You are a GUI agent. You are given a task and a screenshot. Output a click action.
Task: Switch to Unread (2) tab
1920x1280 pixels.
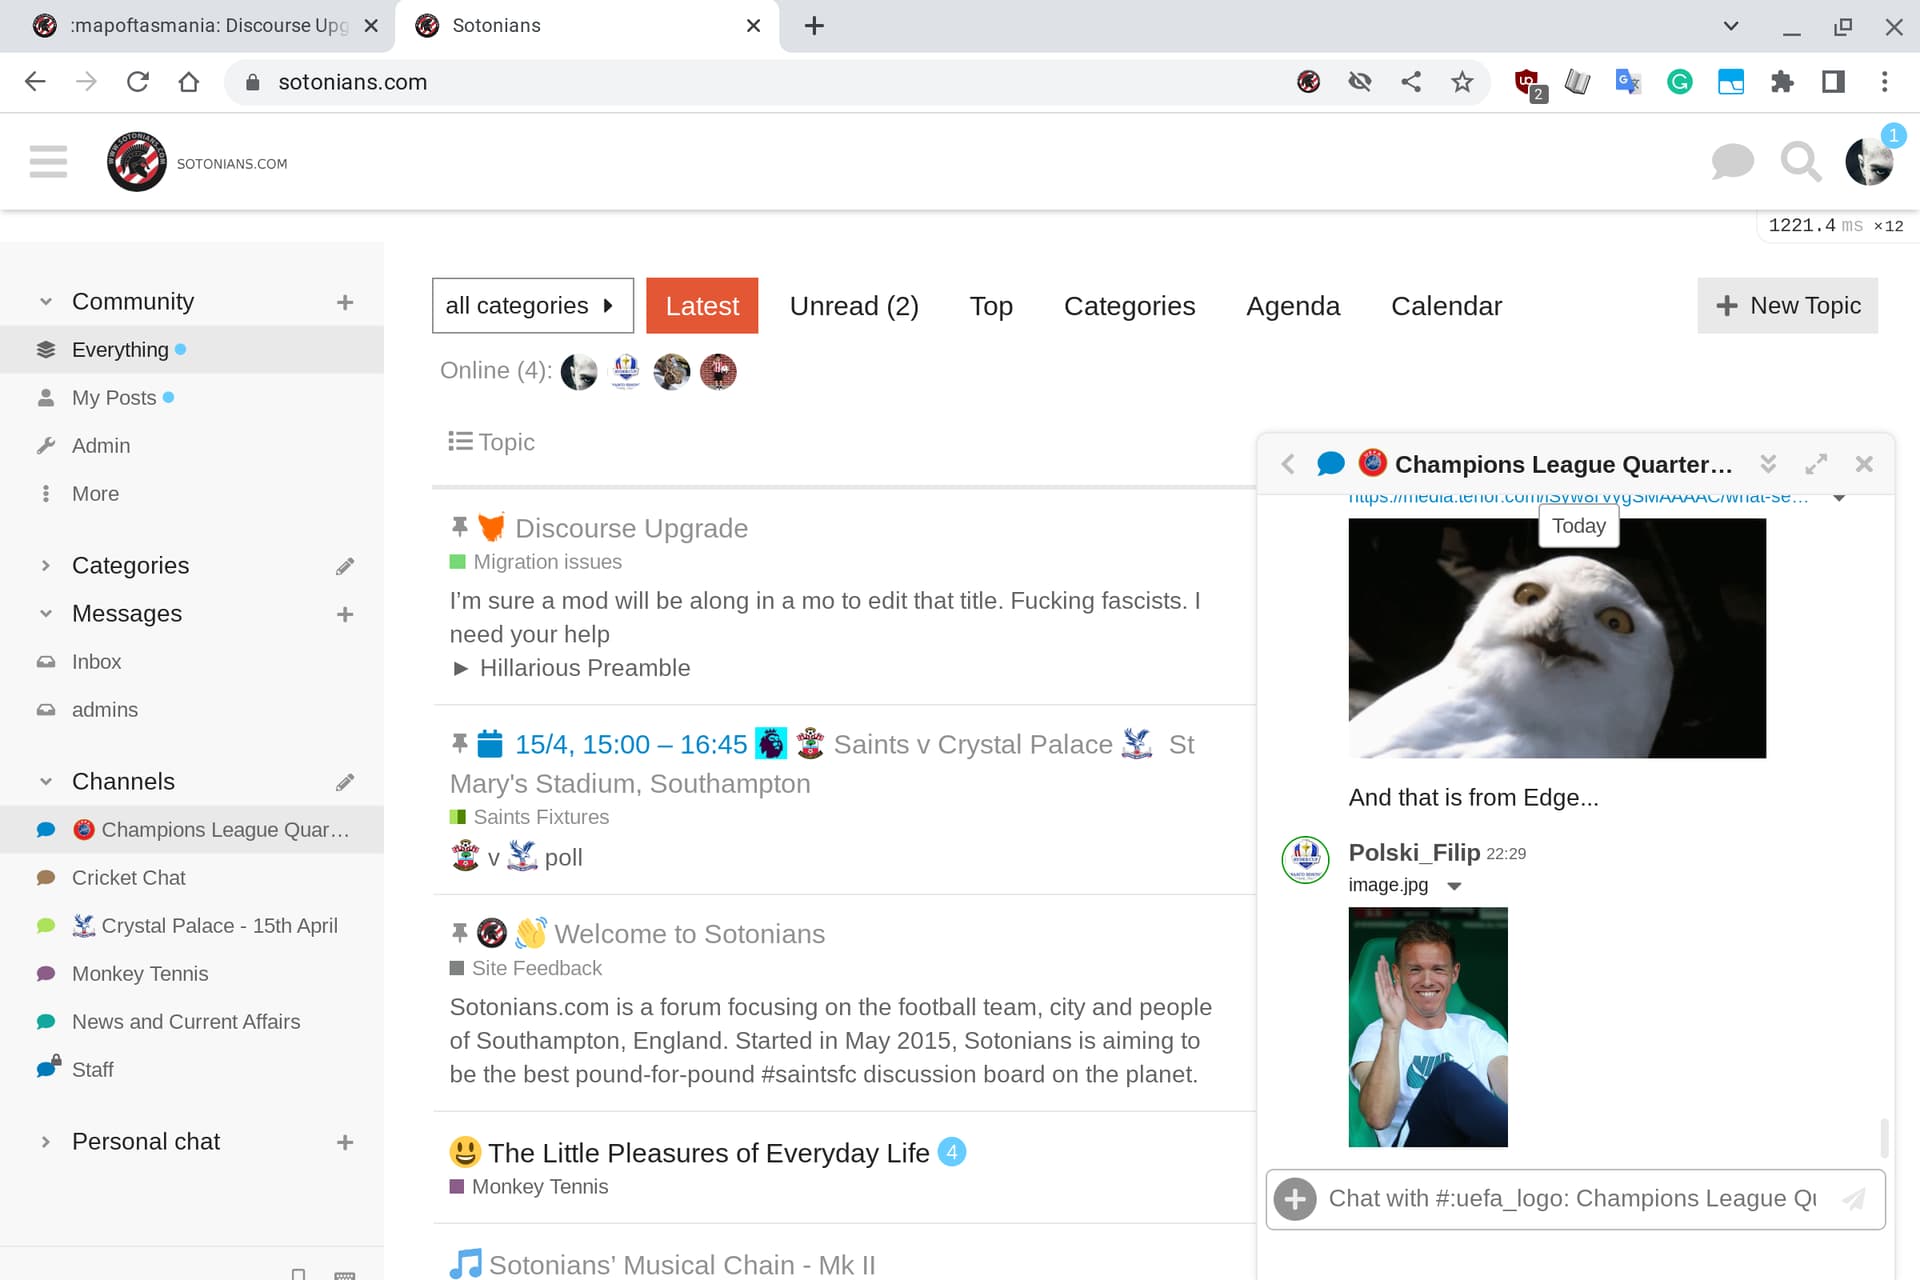[x=854, y=306]
